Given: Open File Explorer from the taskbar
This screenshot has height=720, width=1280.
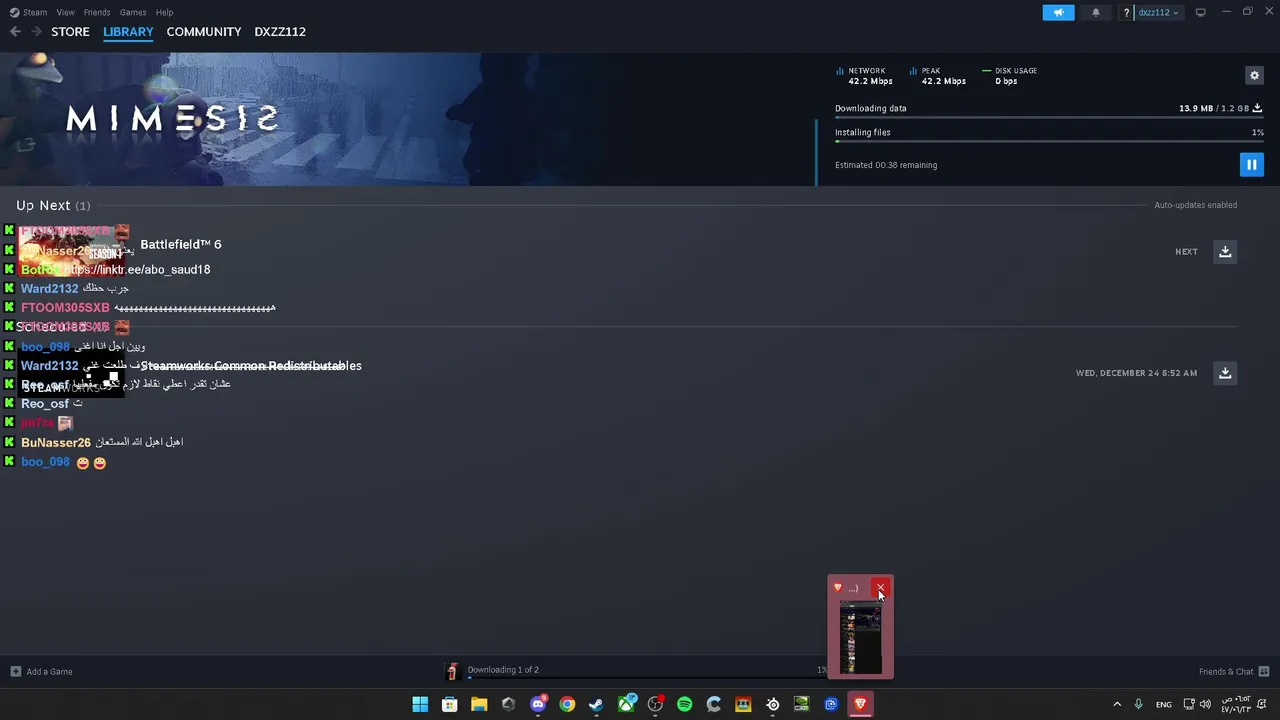Looking at the screenshot, I should [479, 704].
